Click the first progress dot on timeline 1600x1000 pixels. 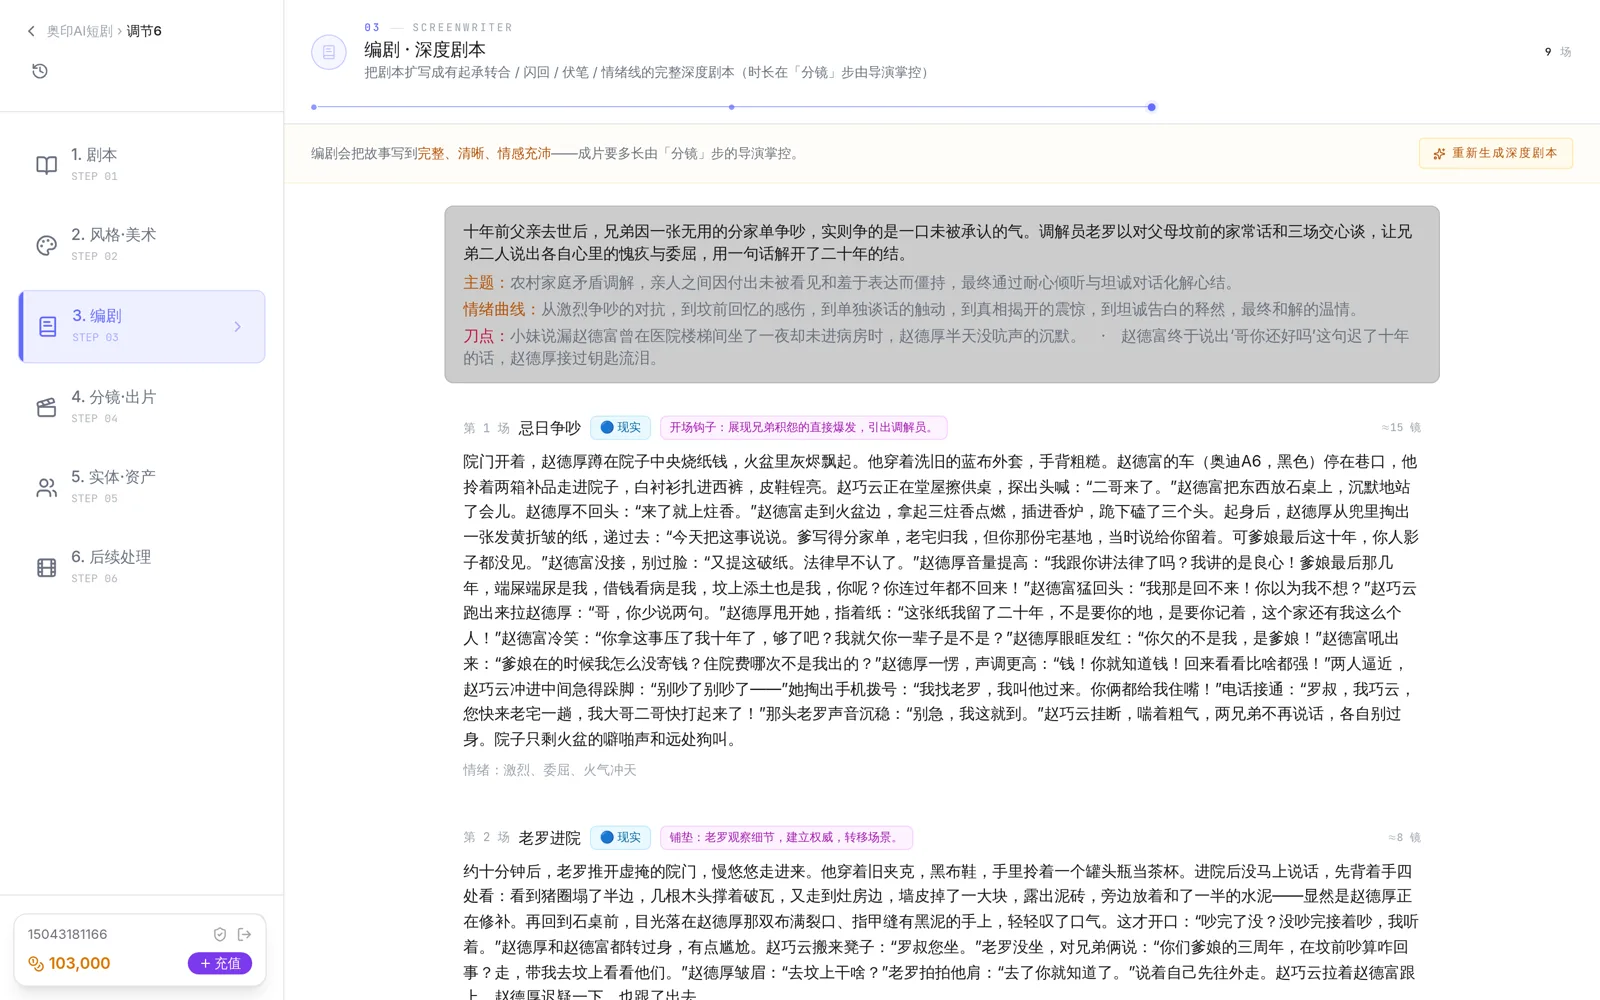tap(314, 107)
